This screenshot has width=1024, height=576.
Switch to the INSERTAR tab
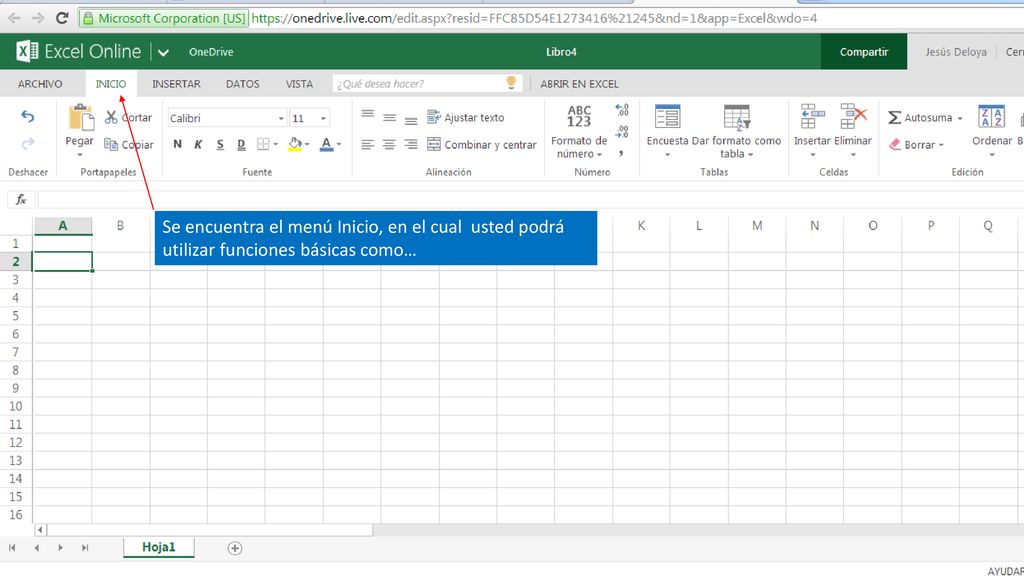coord(176,84)
